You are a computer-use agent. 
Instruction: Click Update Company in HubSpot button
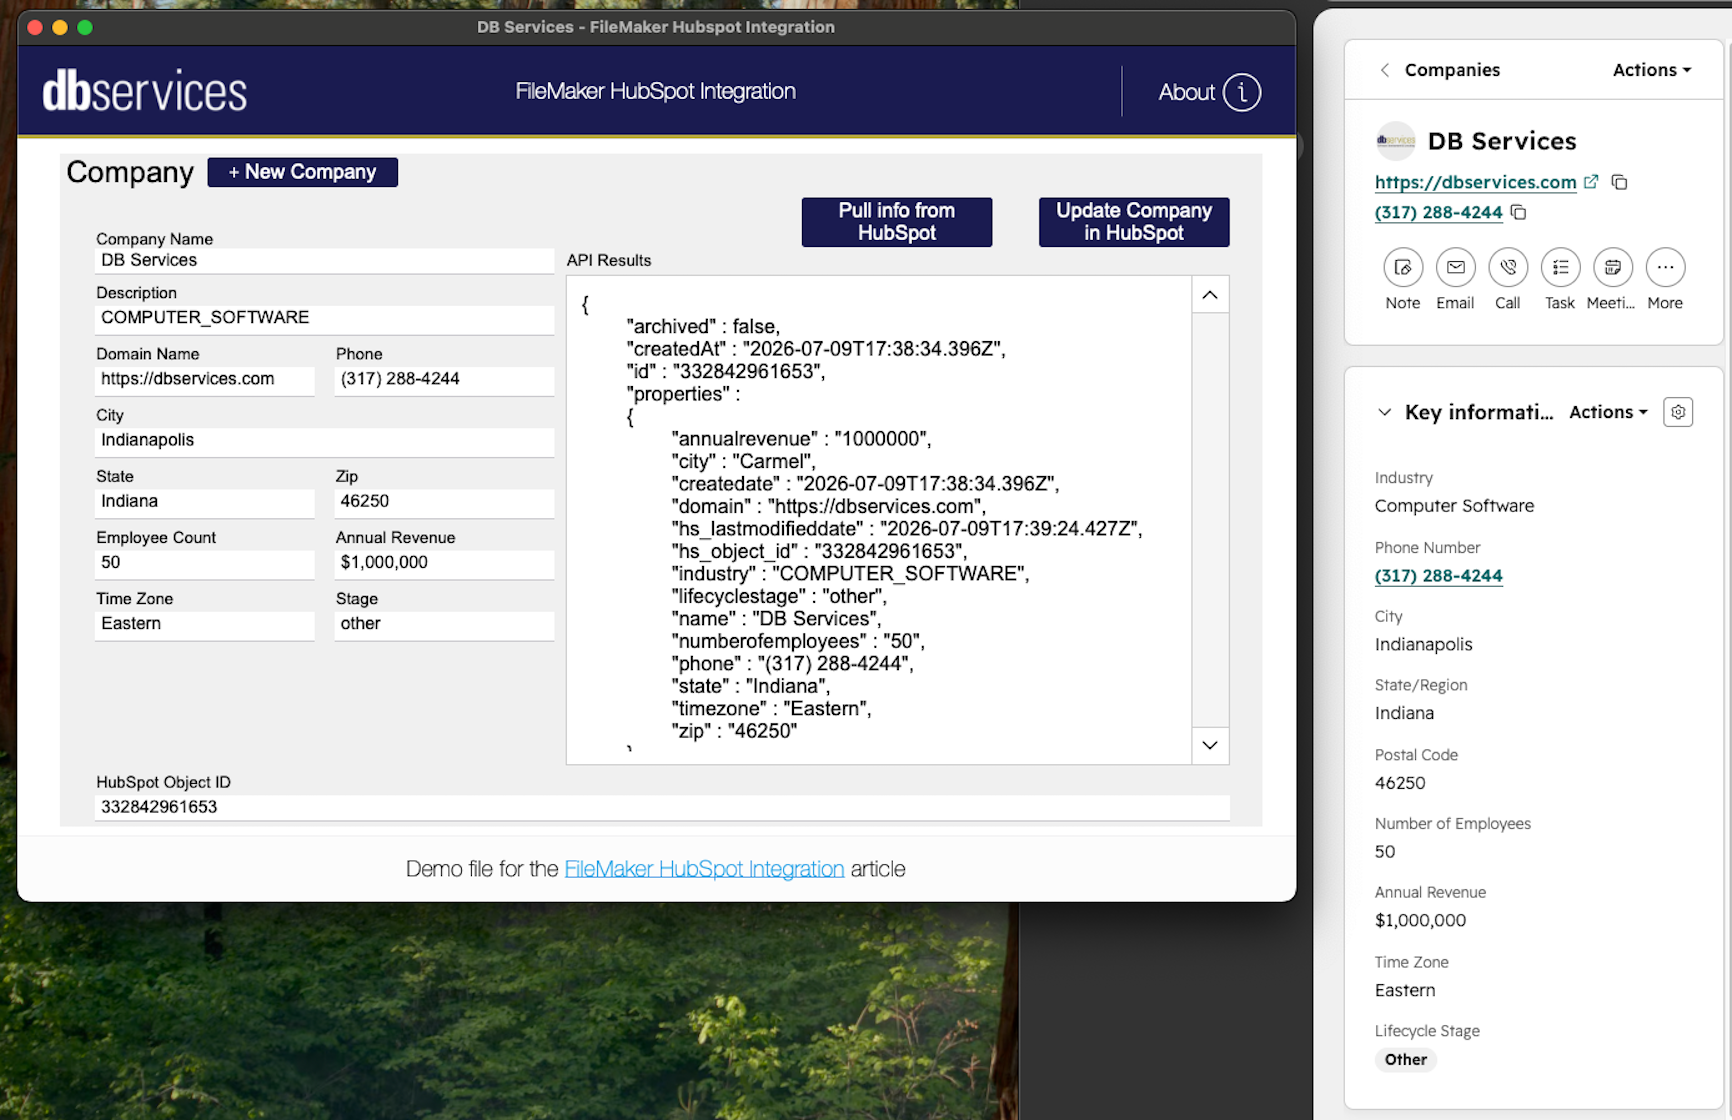pos(1134,222)
